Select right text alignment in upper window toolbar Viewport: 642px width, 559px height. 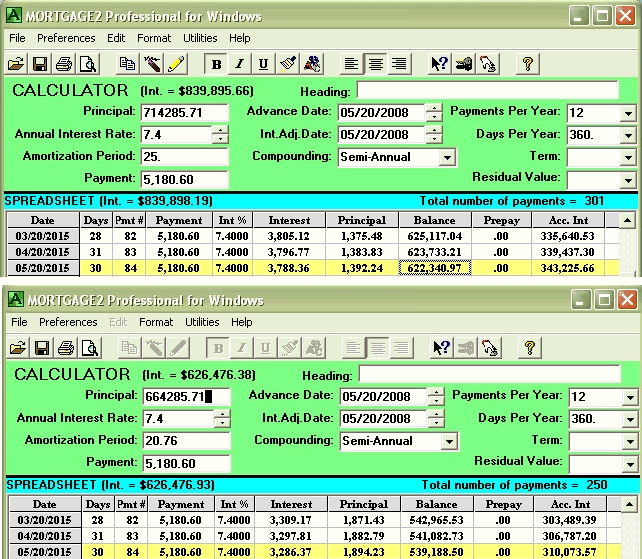[399, 64]
